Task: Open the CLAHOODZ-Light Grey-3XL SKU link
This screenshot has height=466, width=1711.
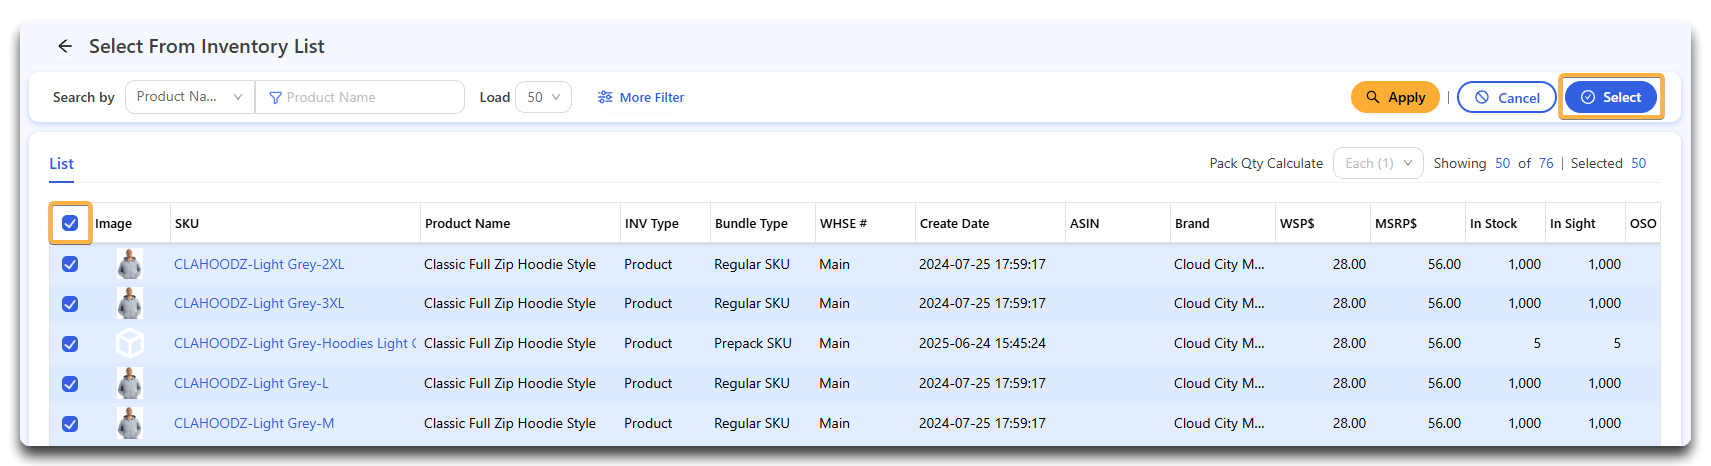Action: tap(259, 303)
